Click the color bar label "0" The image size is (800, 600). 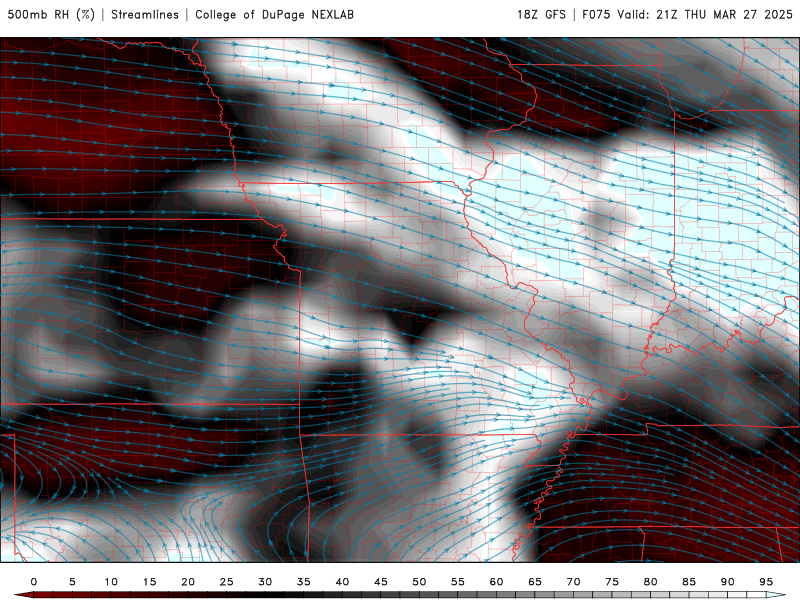[34, 582]
